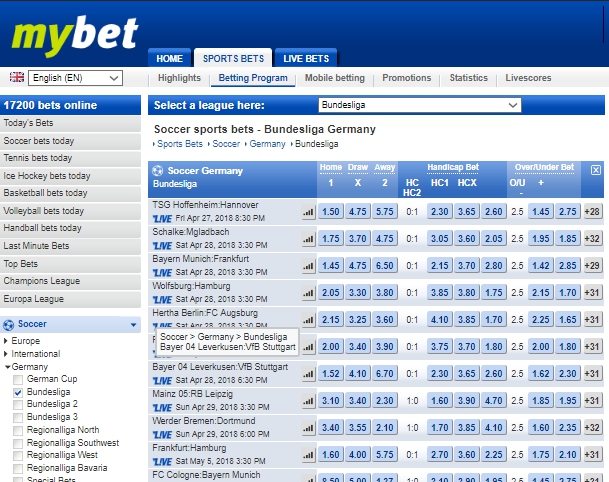Select over odds 1.85 for Mainz 05:RB Leipzig

coord(541,400)
